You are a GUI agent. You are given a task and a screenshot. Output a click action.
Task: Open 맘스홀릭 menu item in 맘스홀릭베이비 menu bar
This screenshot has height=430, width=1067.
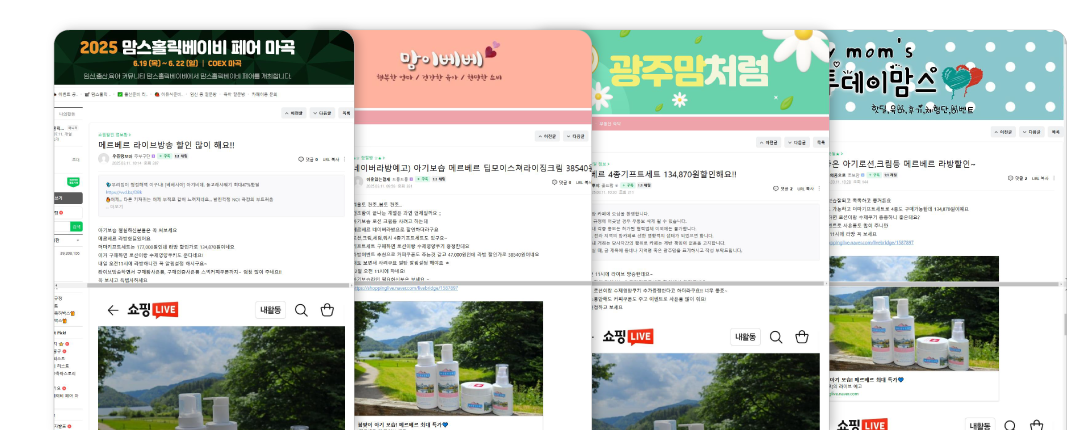[x=97, y=95]
